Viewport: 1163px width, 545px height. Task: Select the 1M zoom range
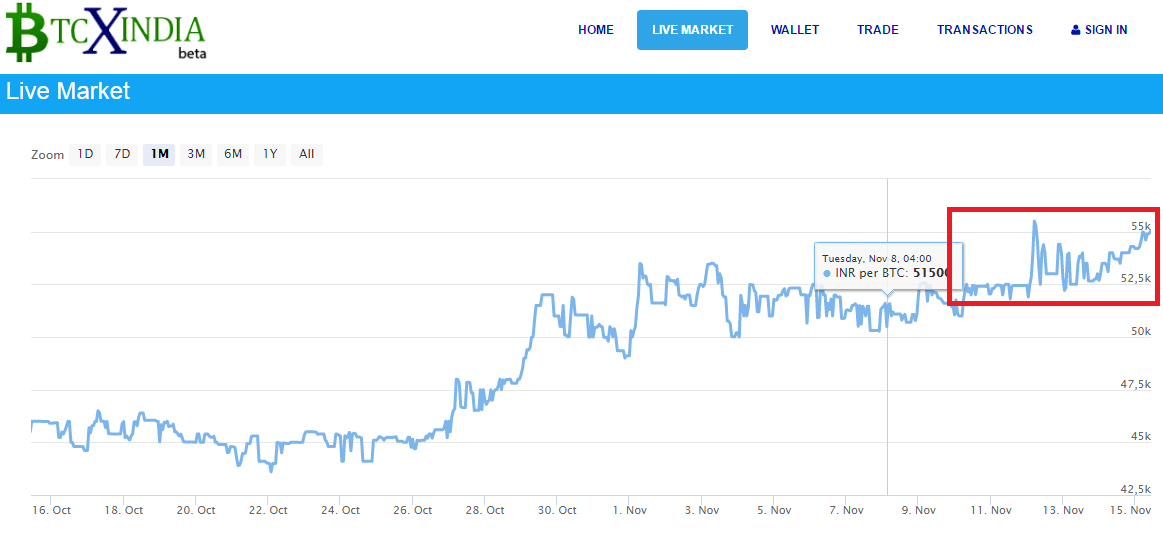coord(159,154)
